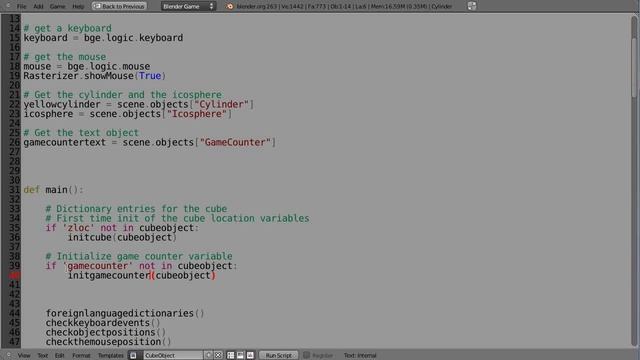This screenshot has height=360, width=640.
Task: Click the 'True' keyword on line 19
Action: tap(150, 76)
